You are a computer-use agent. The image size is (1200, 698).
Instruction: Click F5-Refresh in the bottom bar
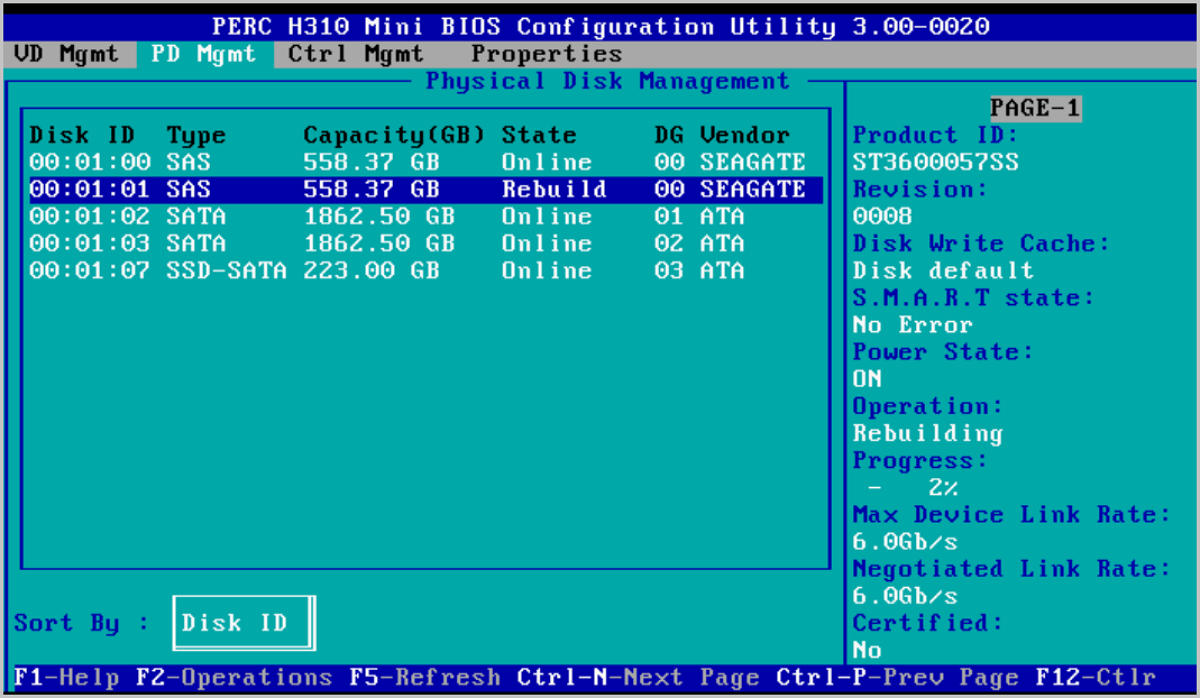tap(425, 677)
